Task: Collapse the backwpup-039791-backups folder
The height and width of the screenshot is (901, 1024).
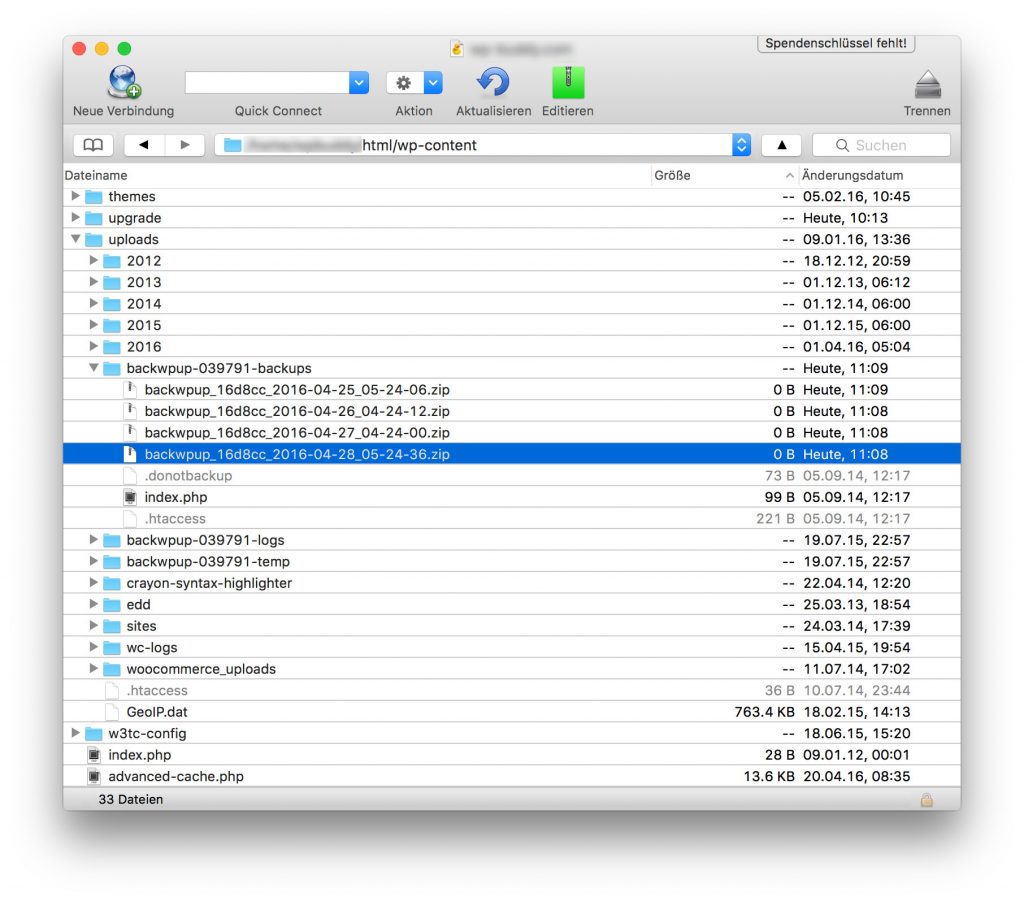Action: point(93,368)
